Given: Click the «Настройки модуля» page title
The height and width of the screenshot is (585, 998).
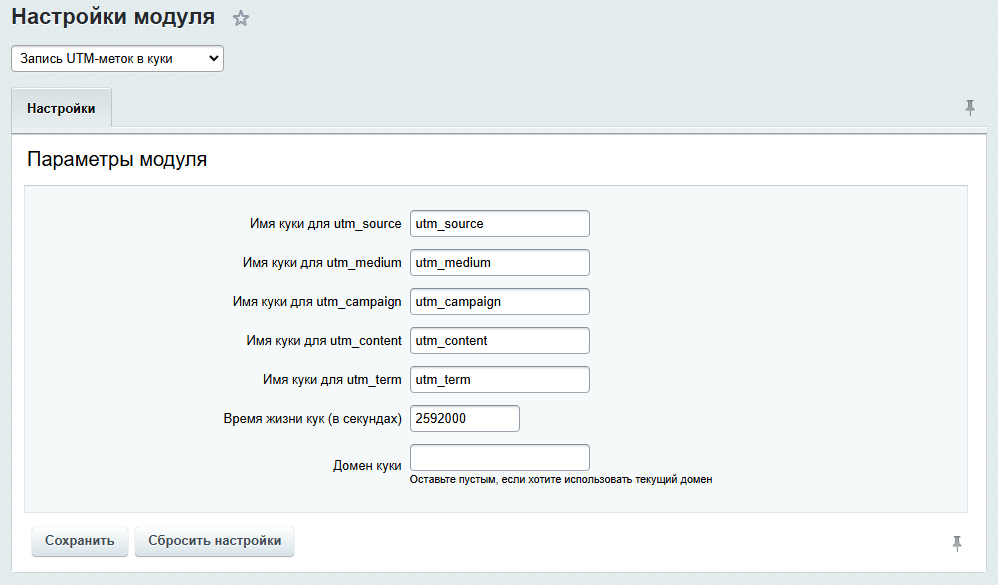Looking at the screenshot, I should 113,17.
